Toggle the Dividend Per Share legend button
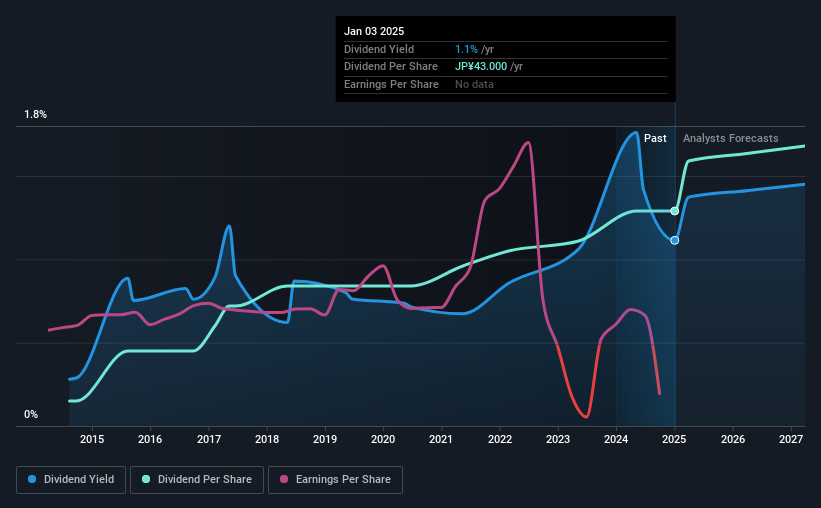This screenshot has width=821, height=508. [x=197, y=480]
